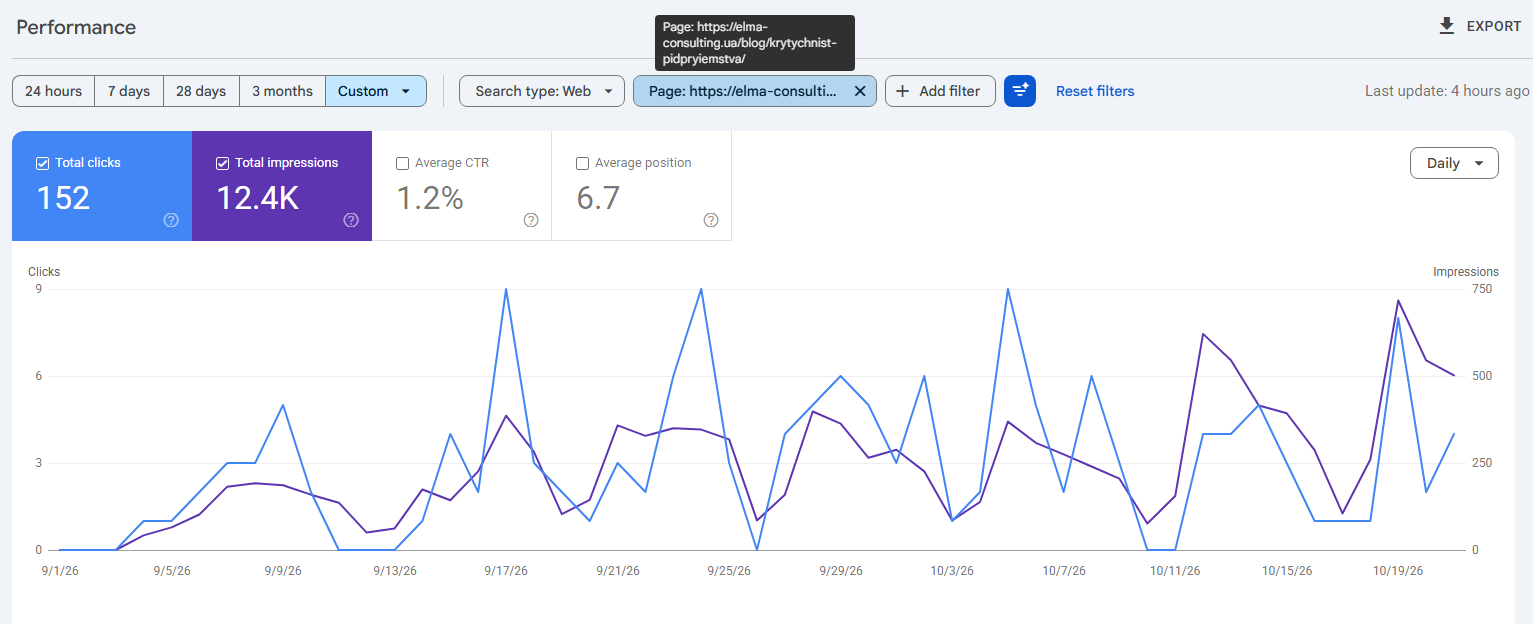Enable the Average position checkbox

coord(582,163)
